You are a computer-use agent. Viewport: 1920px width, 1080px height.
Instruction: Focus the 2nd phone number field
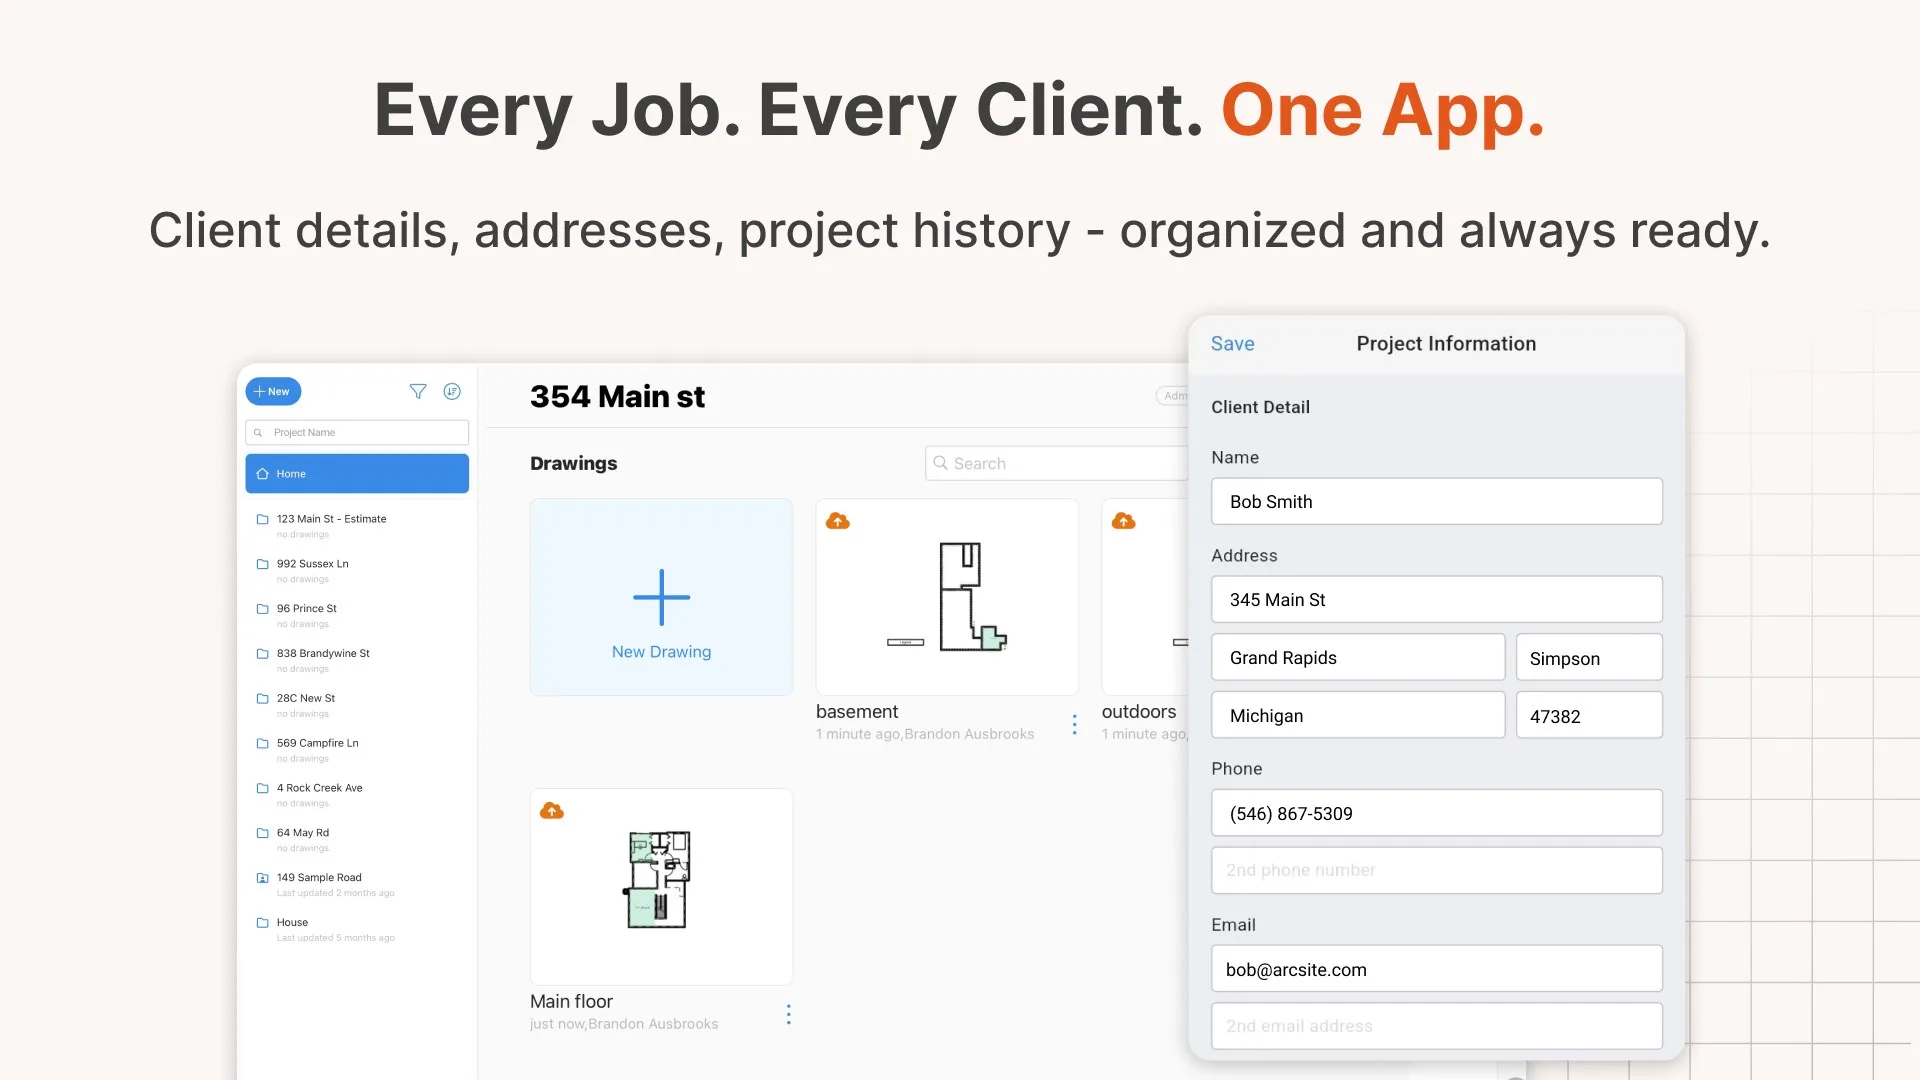click(x=1437, y=871)
